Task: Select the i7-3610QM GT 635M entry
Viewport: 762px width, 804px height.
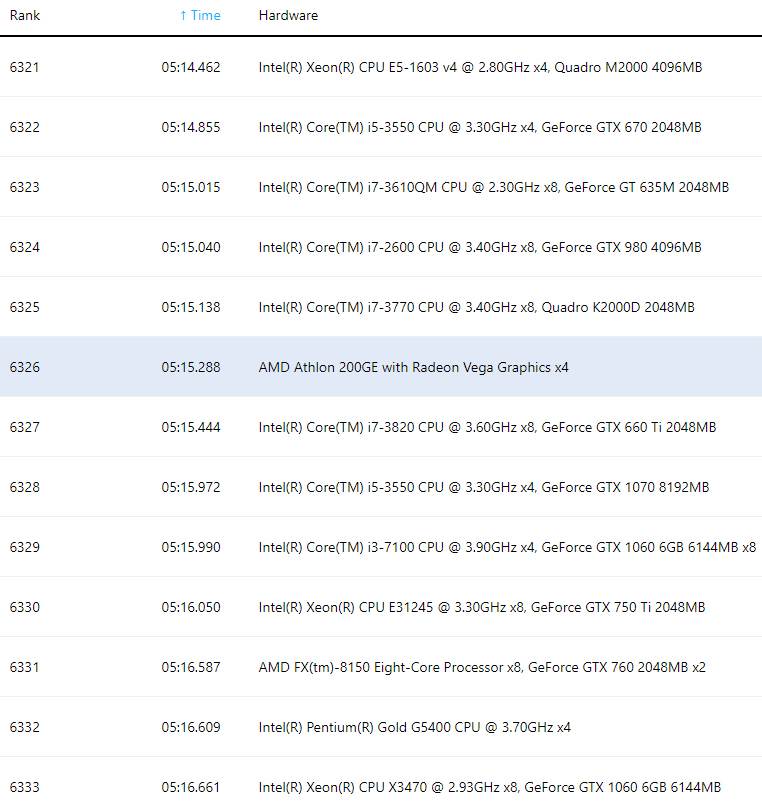Action: [493, 187]
